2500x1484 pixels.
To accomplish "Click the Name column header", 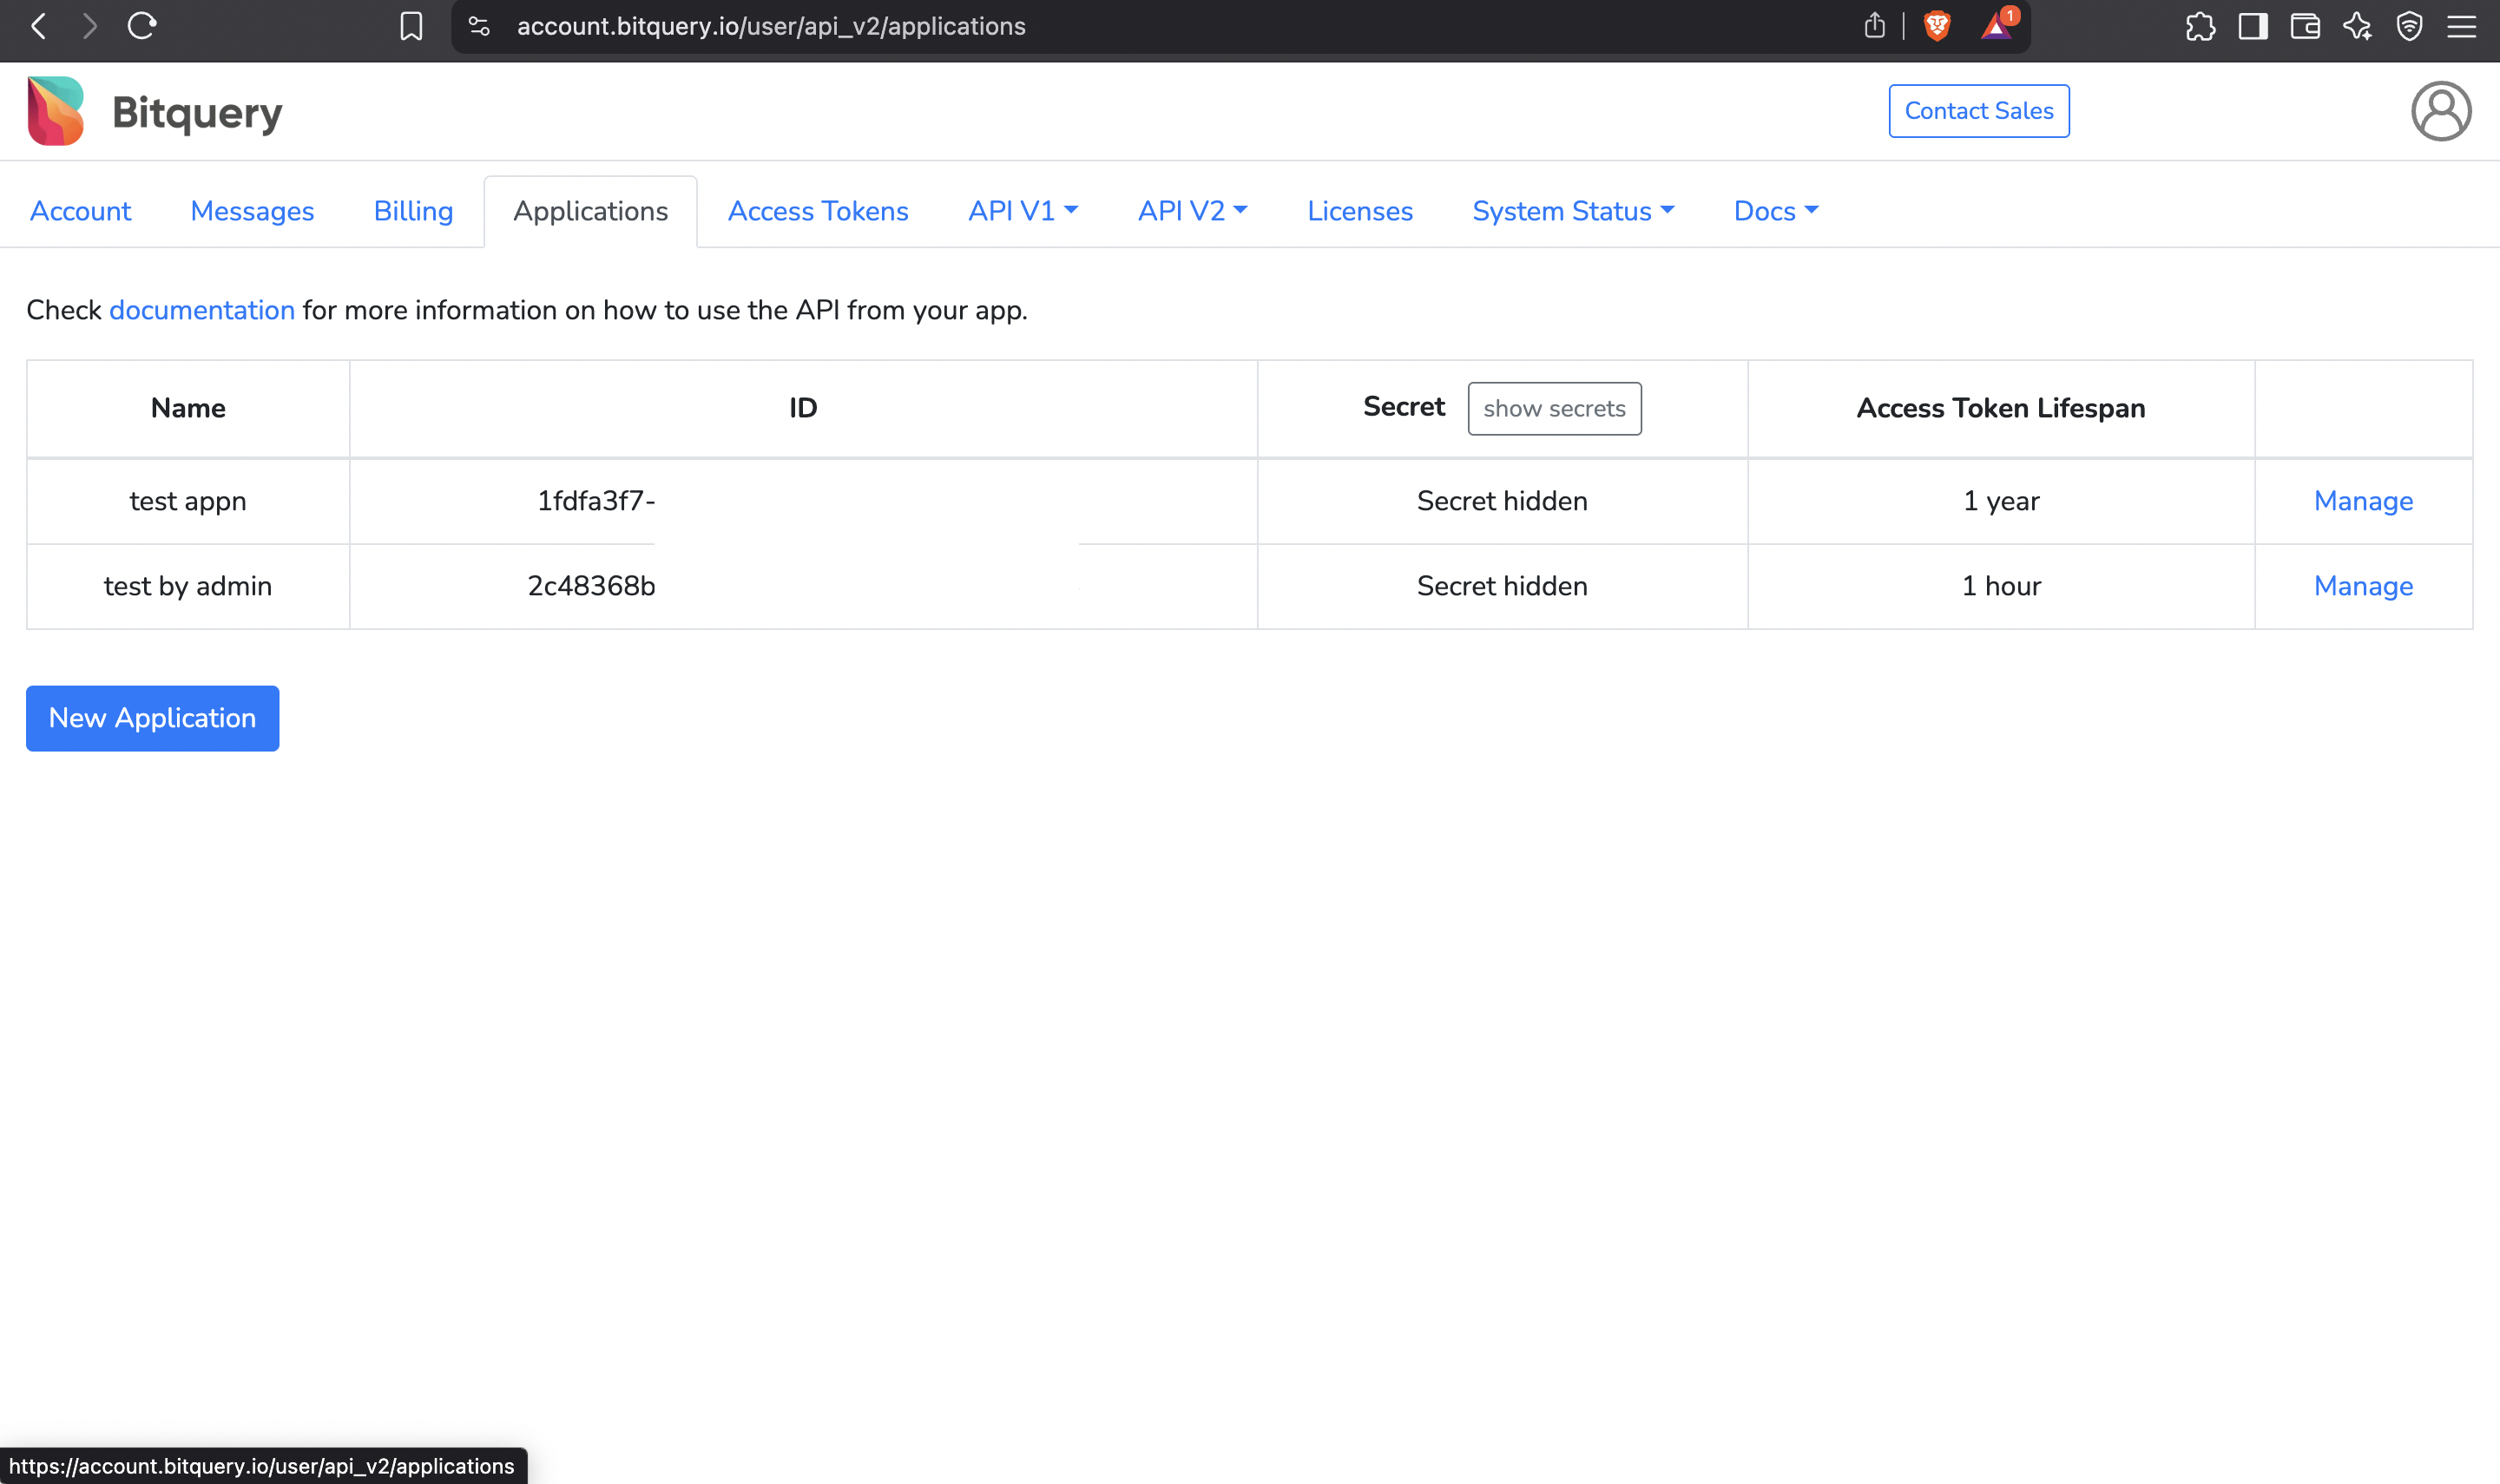I will 188,408.
